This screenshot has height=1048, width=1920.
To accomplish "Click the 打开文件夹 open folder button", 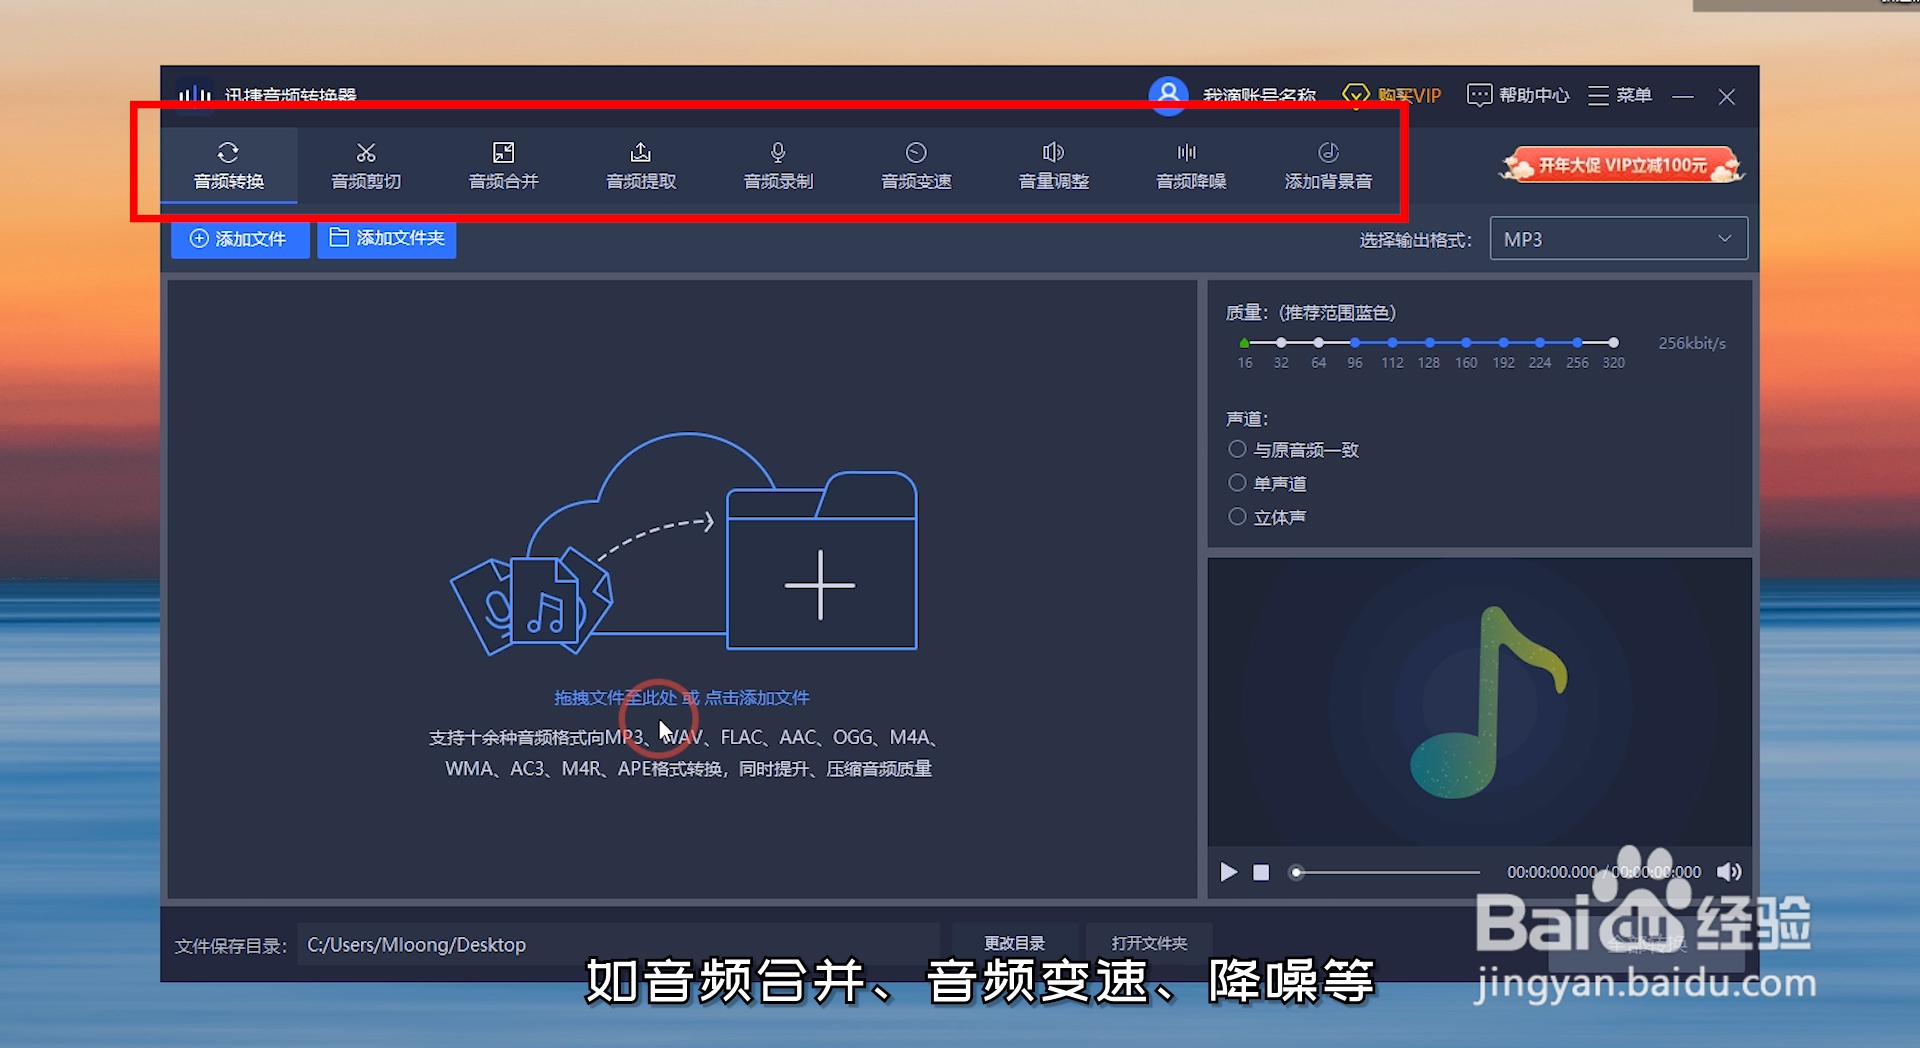I will 1149,943.
